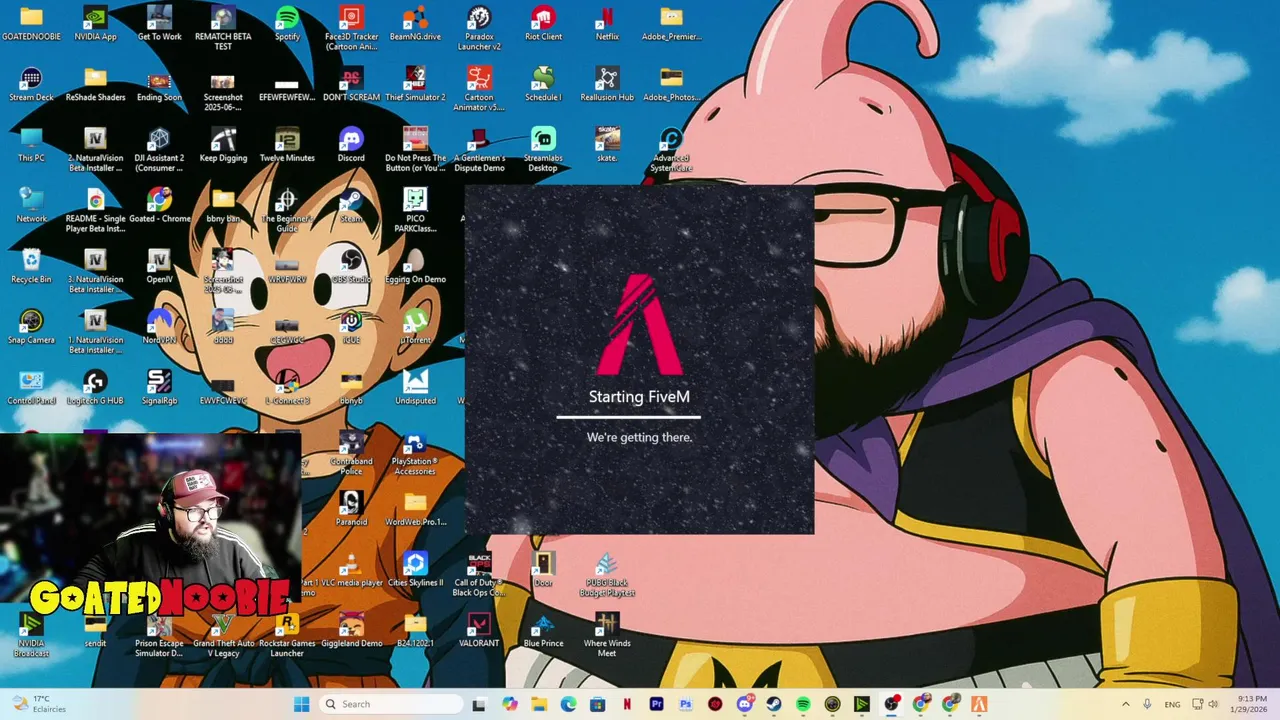Open Spotify from taskbar

pos(803,704)
